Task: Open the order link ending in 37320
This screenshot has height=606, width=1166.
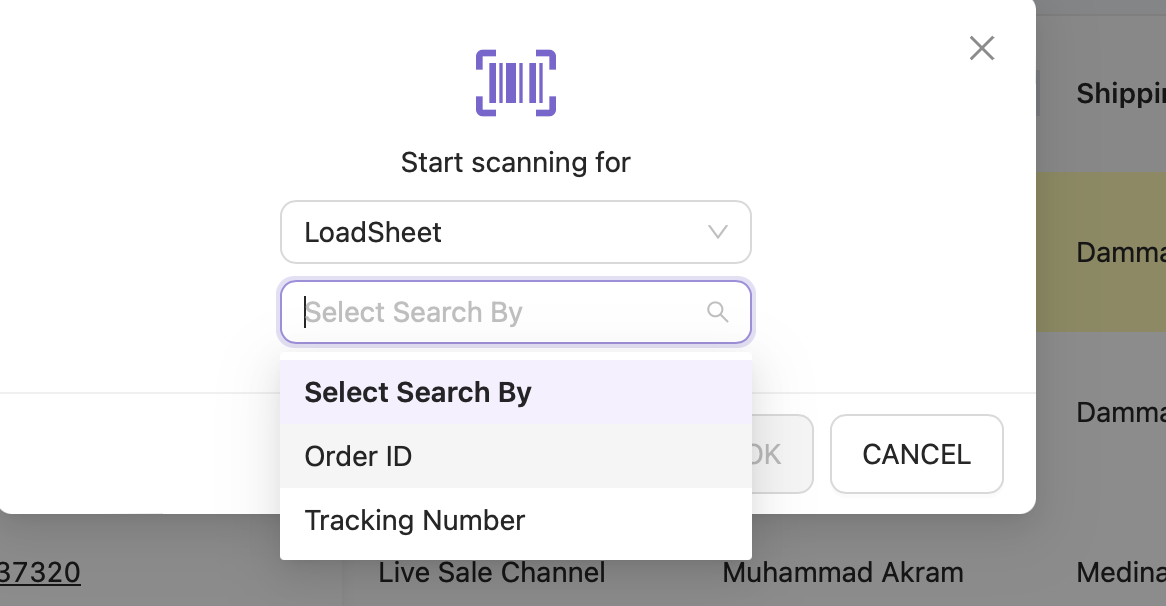Action: 40,573
